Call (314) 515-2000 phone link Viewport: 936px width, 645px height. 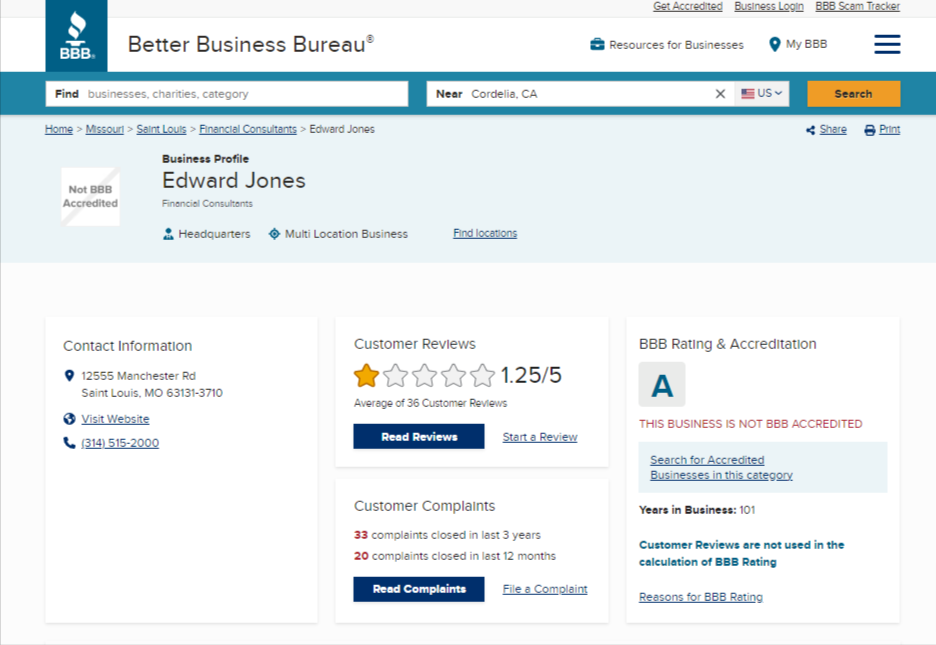pos(120,443)
